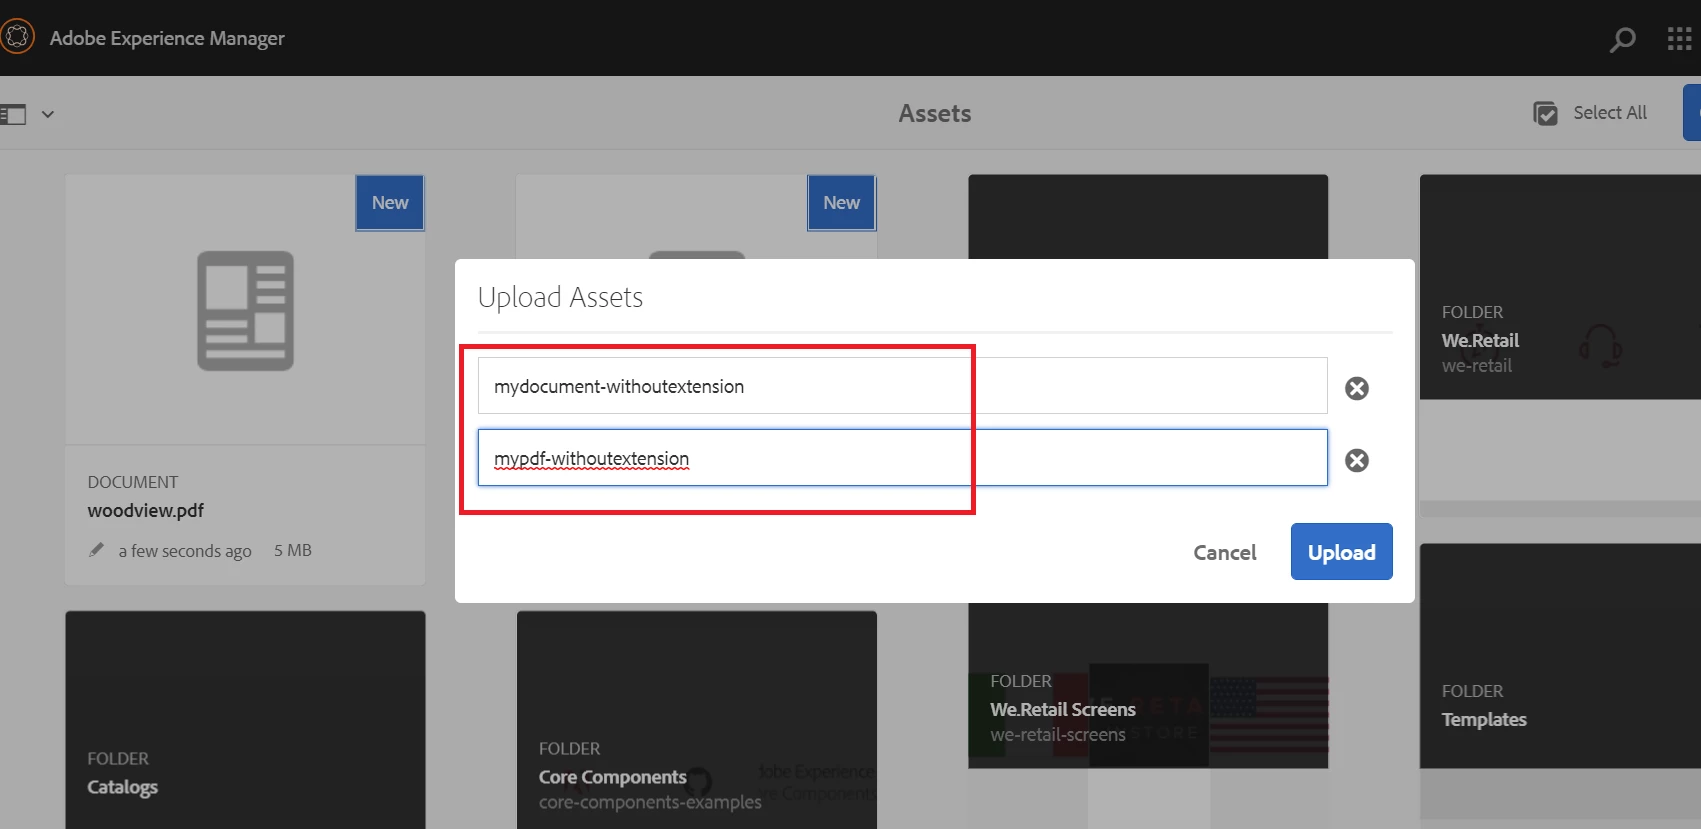The width and height of the screenshot is (1701, 829).
Task: Click the we-retail-screens name text
Action: click(x=1058, y=735)
